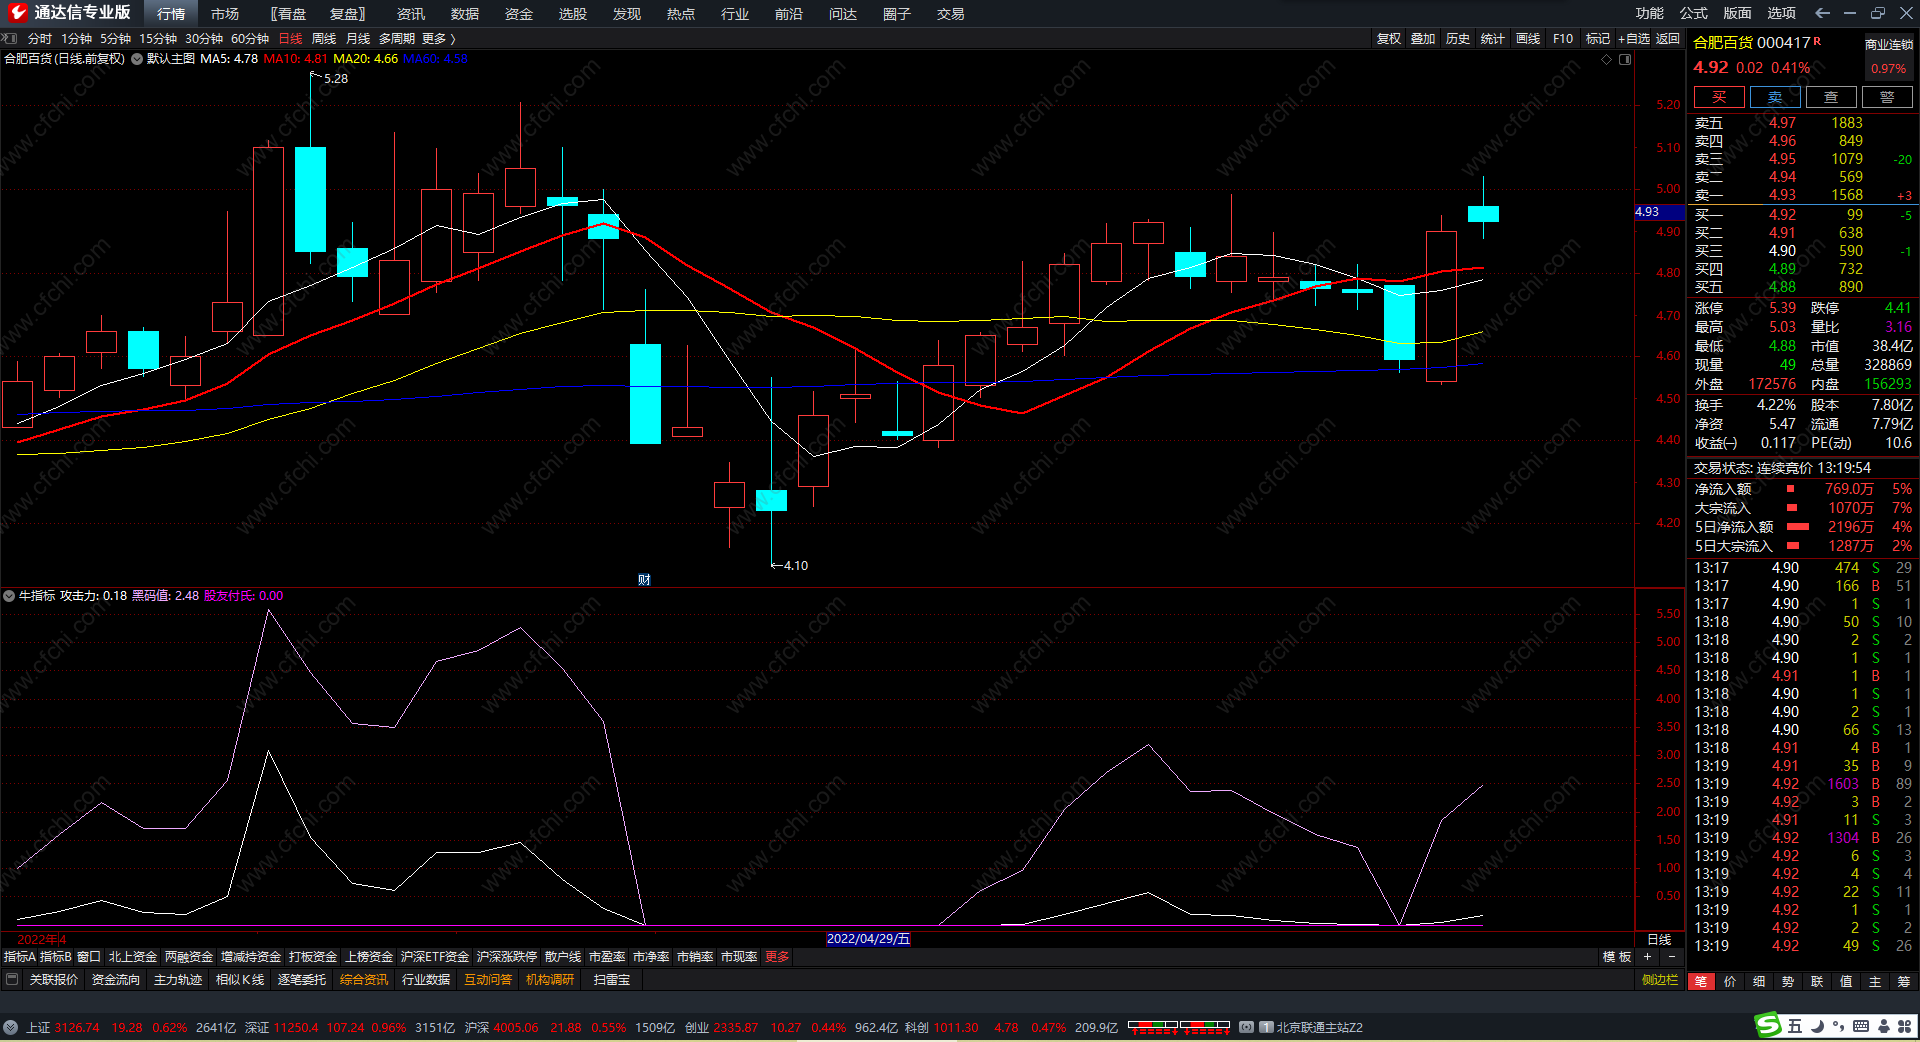Open the 资金流向 bottom tab

[116, 980]
